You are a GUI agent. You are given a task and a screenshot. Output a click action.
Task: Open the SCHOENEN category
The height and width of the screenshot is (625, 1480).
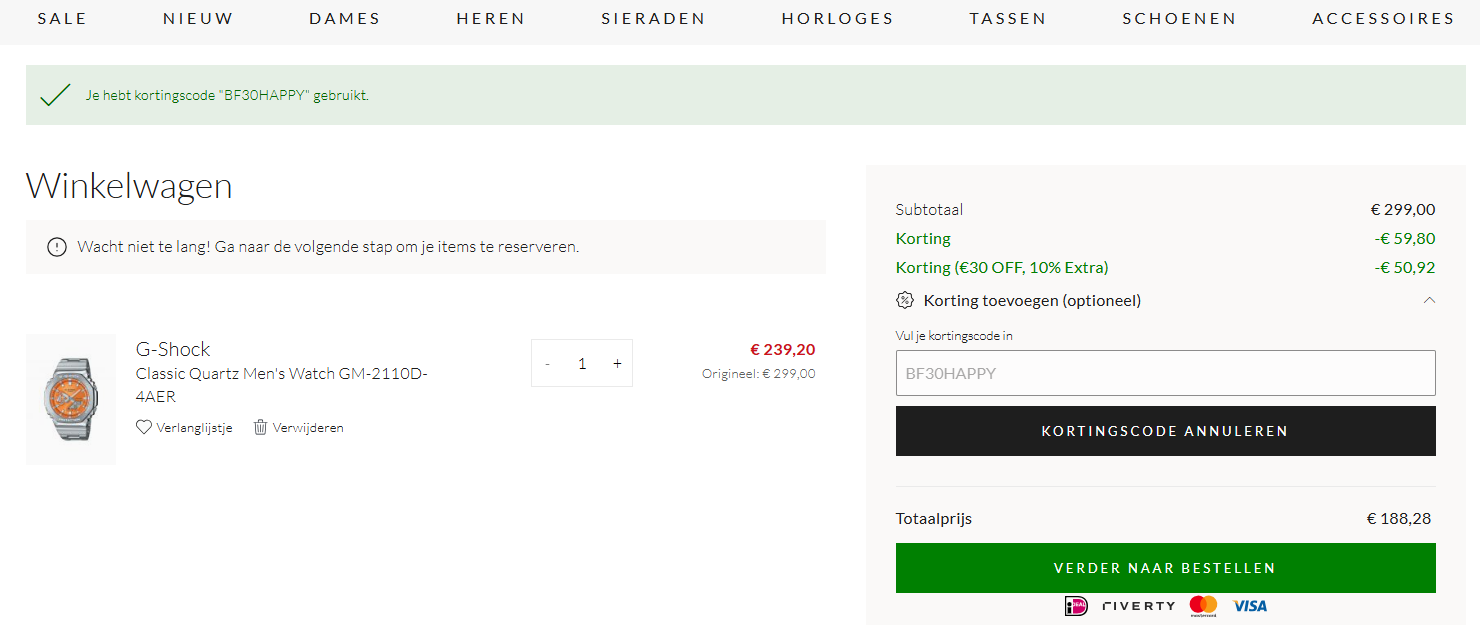(x=1179, y=19)
